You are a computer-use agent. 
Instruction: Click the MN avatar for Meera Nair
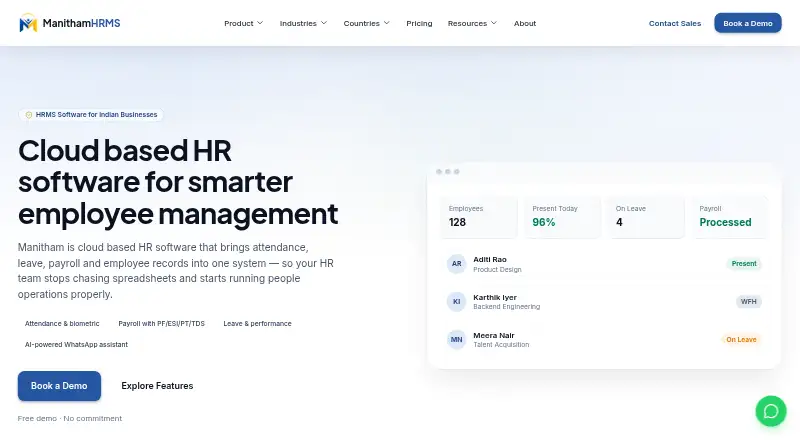[x=456, y=339]
